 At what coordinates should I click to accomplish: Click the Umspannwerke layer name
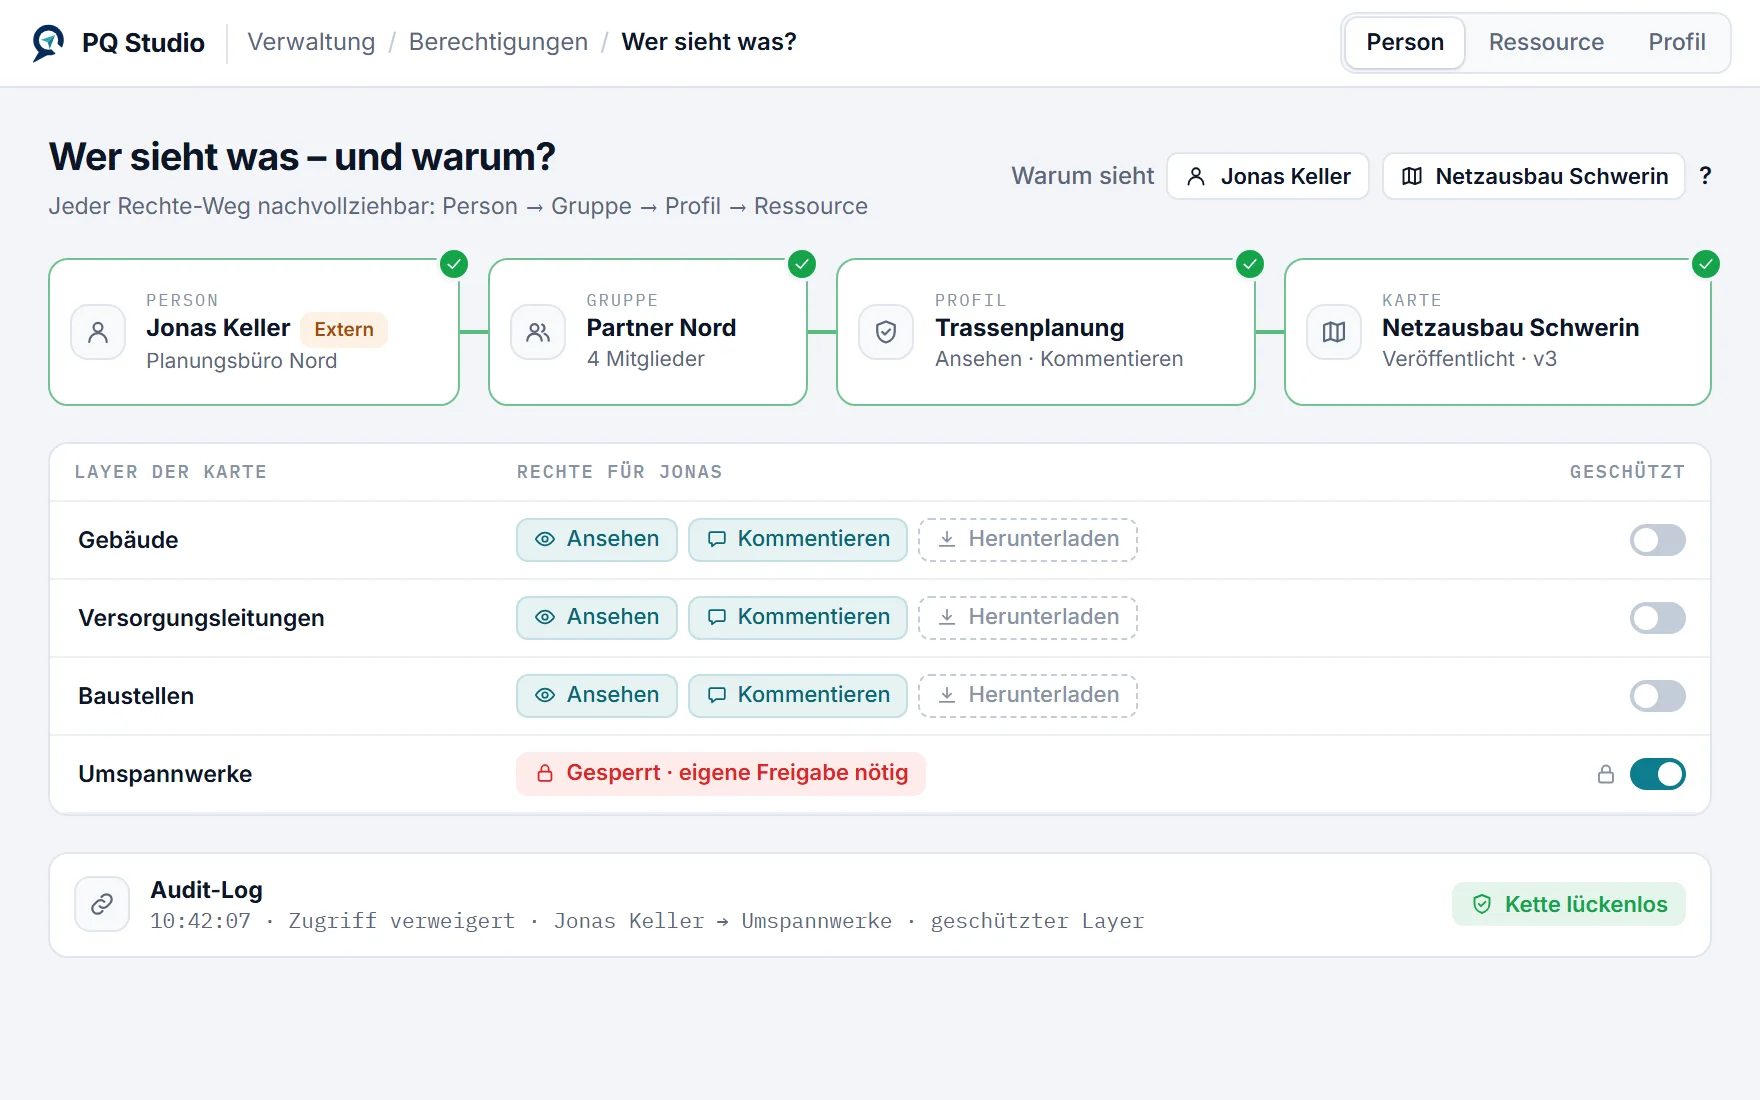click(165, 774)
